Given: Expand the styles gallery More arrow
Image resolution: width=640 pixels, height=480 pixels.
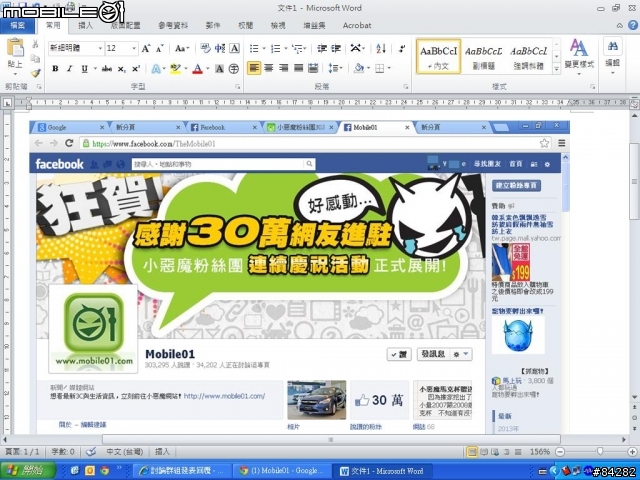Looking at the screenshot, I should (556, 69).
